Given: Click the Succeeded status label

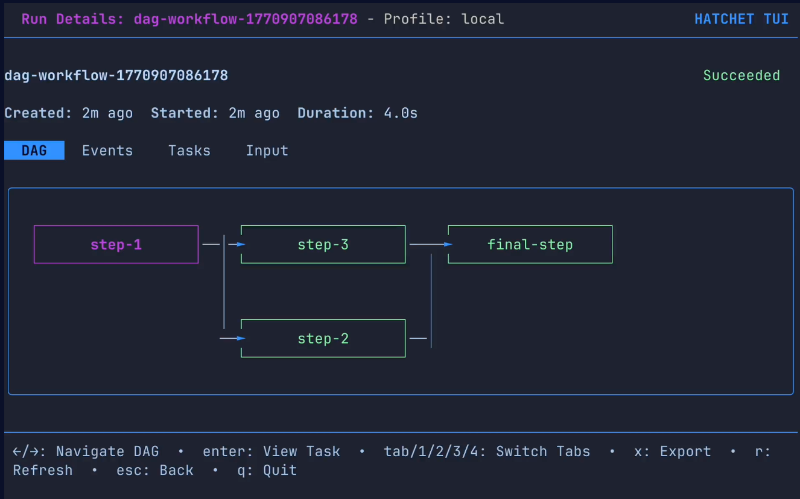Looking at the screenshot, I should click(x=741, y=76).
